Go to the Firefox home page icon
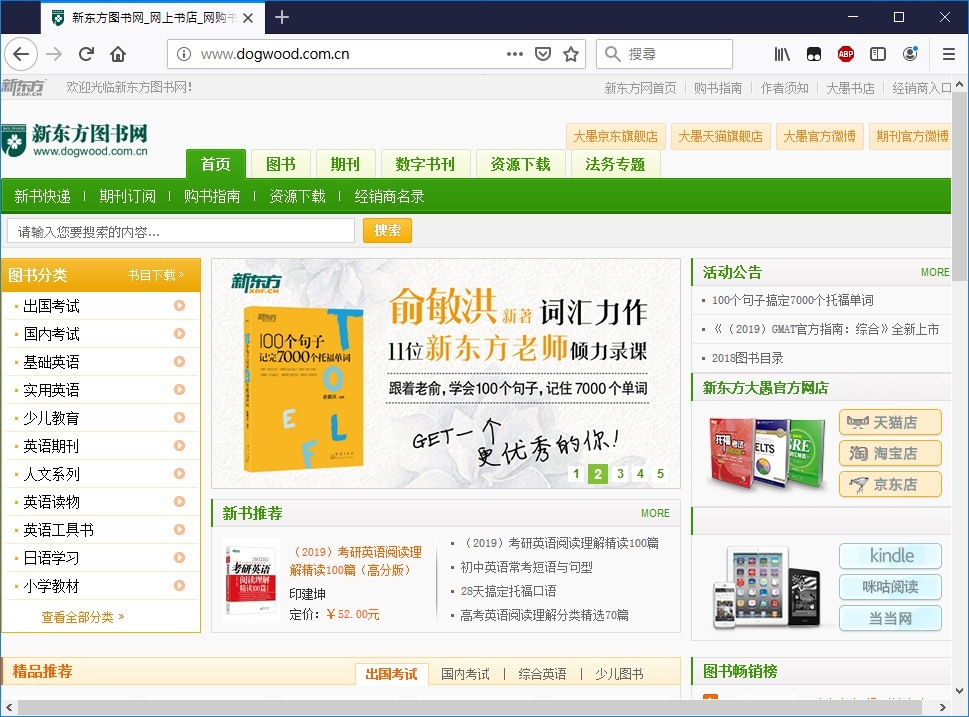 (x=118, y=54)
